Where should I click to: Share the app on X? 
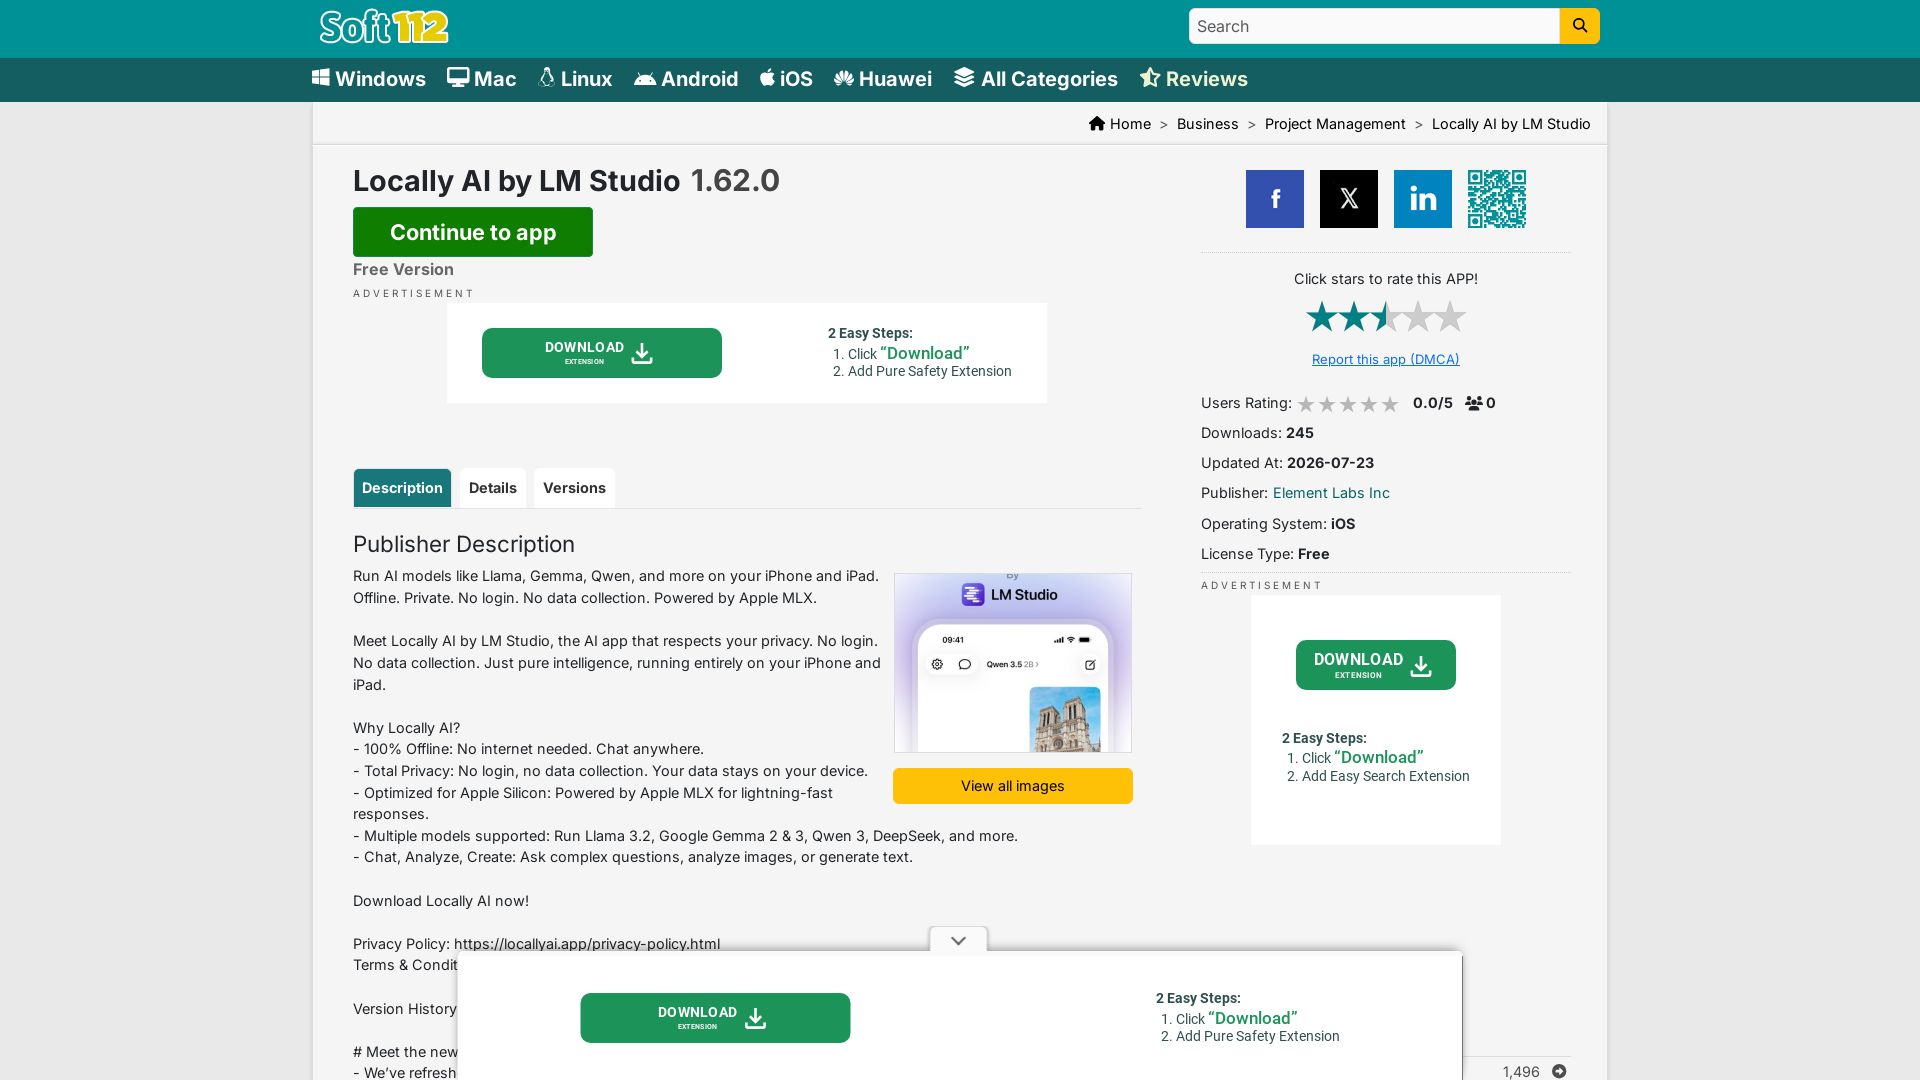point(1349,199)
